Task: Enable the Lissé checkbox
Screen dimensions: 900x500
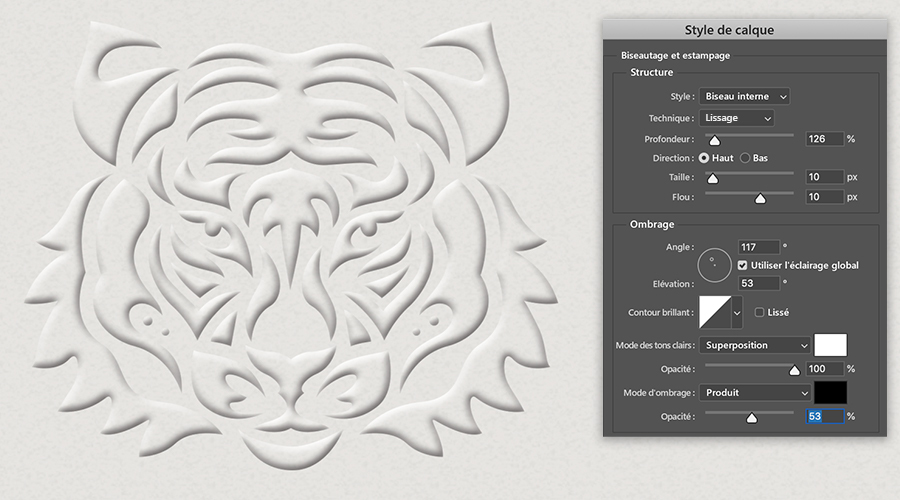Action: click(759, 312)
